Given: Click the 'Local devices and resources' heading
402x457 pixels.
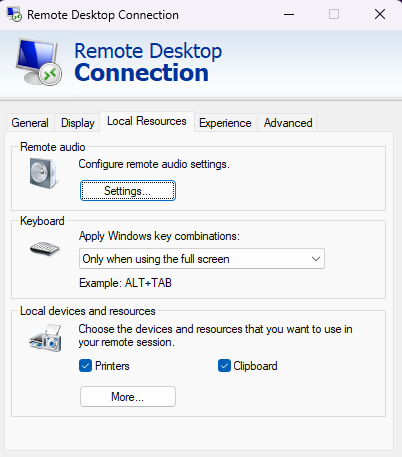Looking at the screenshot, I should pyautogui.click(x=88, y=311).
